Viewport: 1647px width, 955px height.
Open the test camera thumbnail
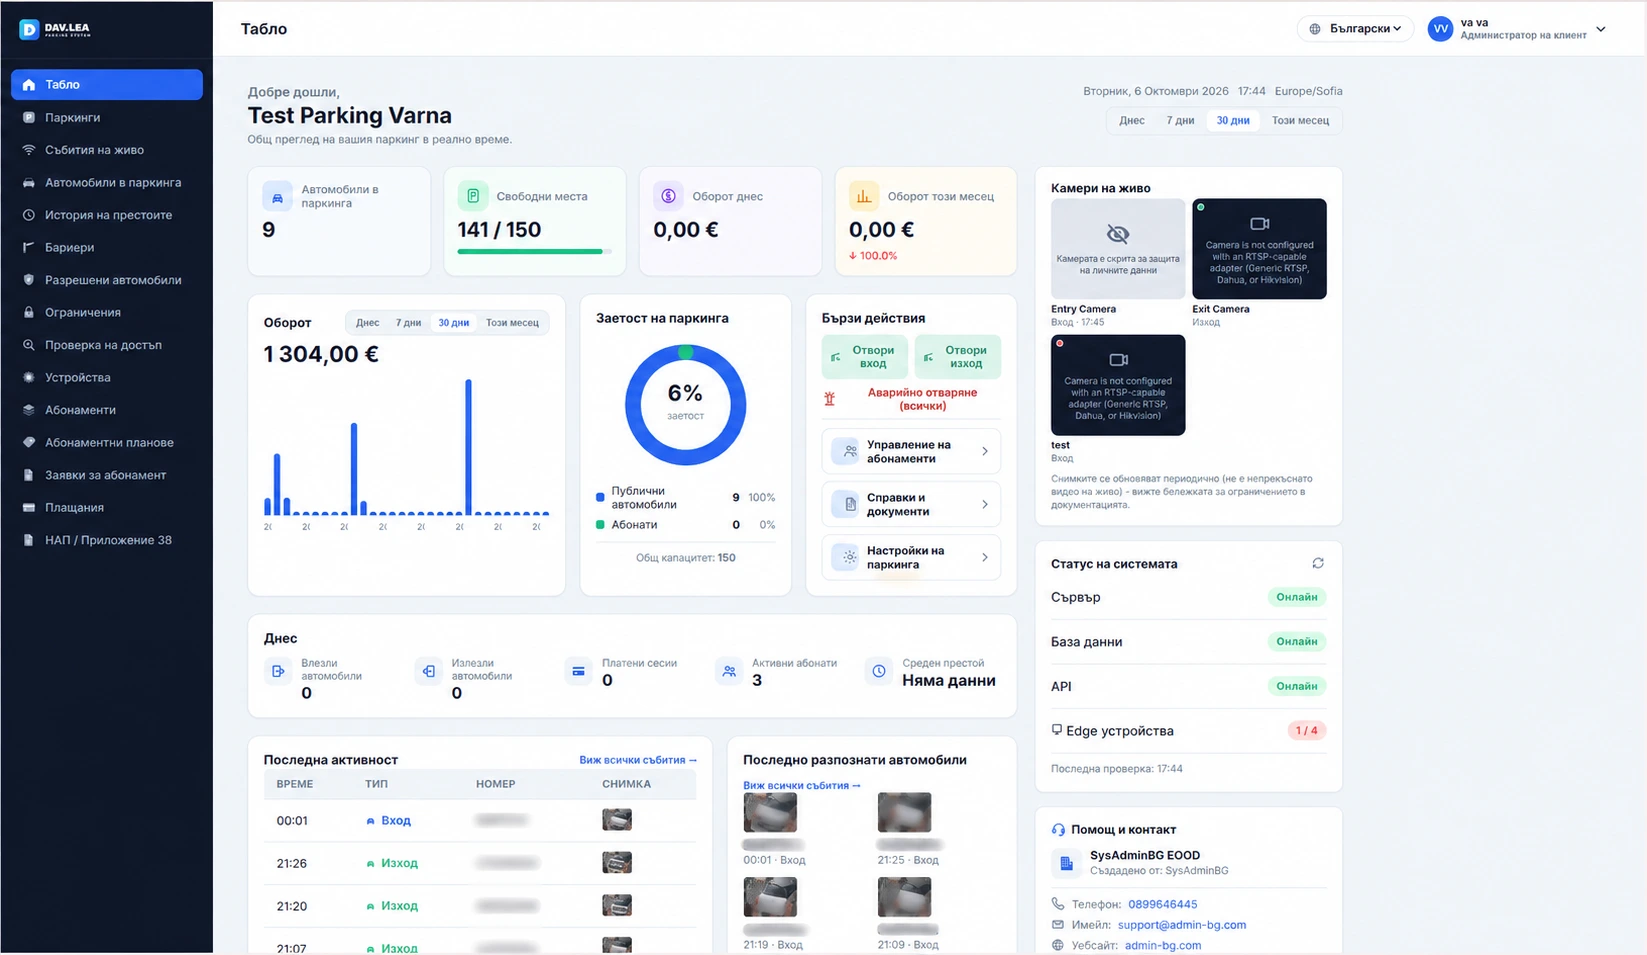(x=1118, y=385)
